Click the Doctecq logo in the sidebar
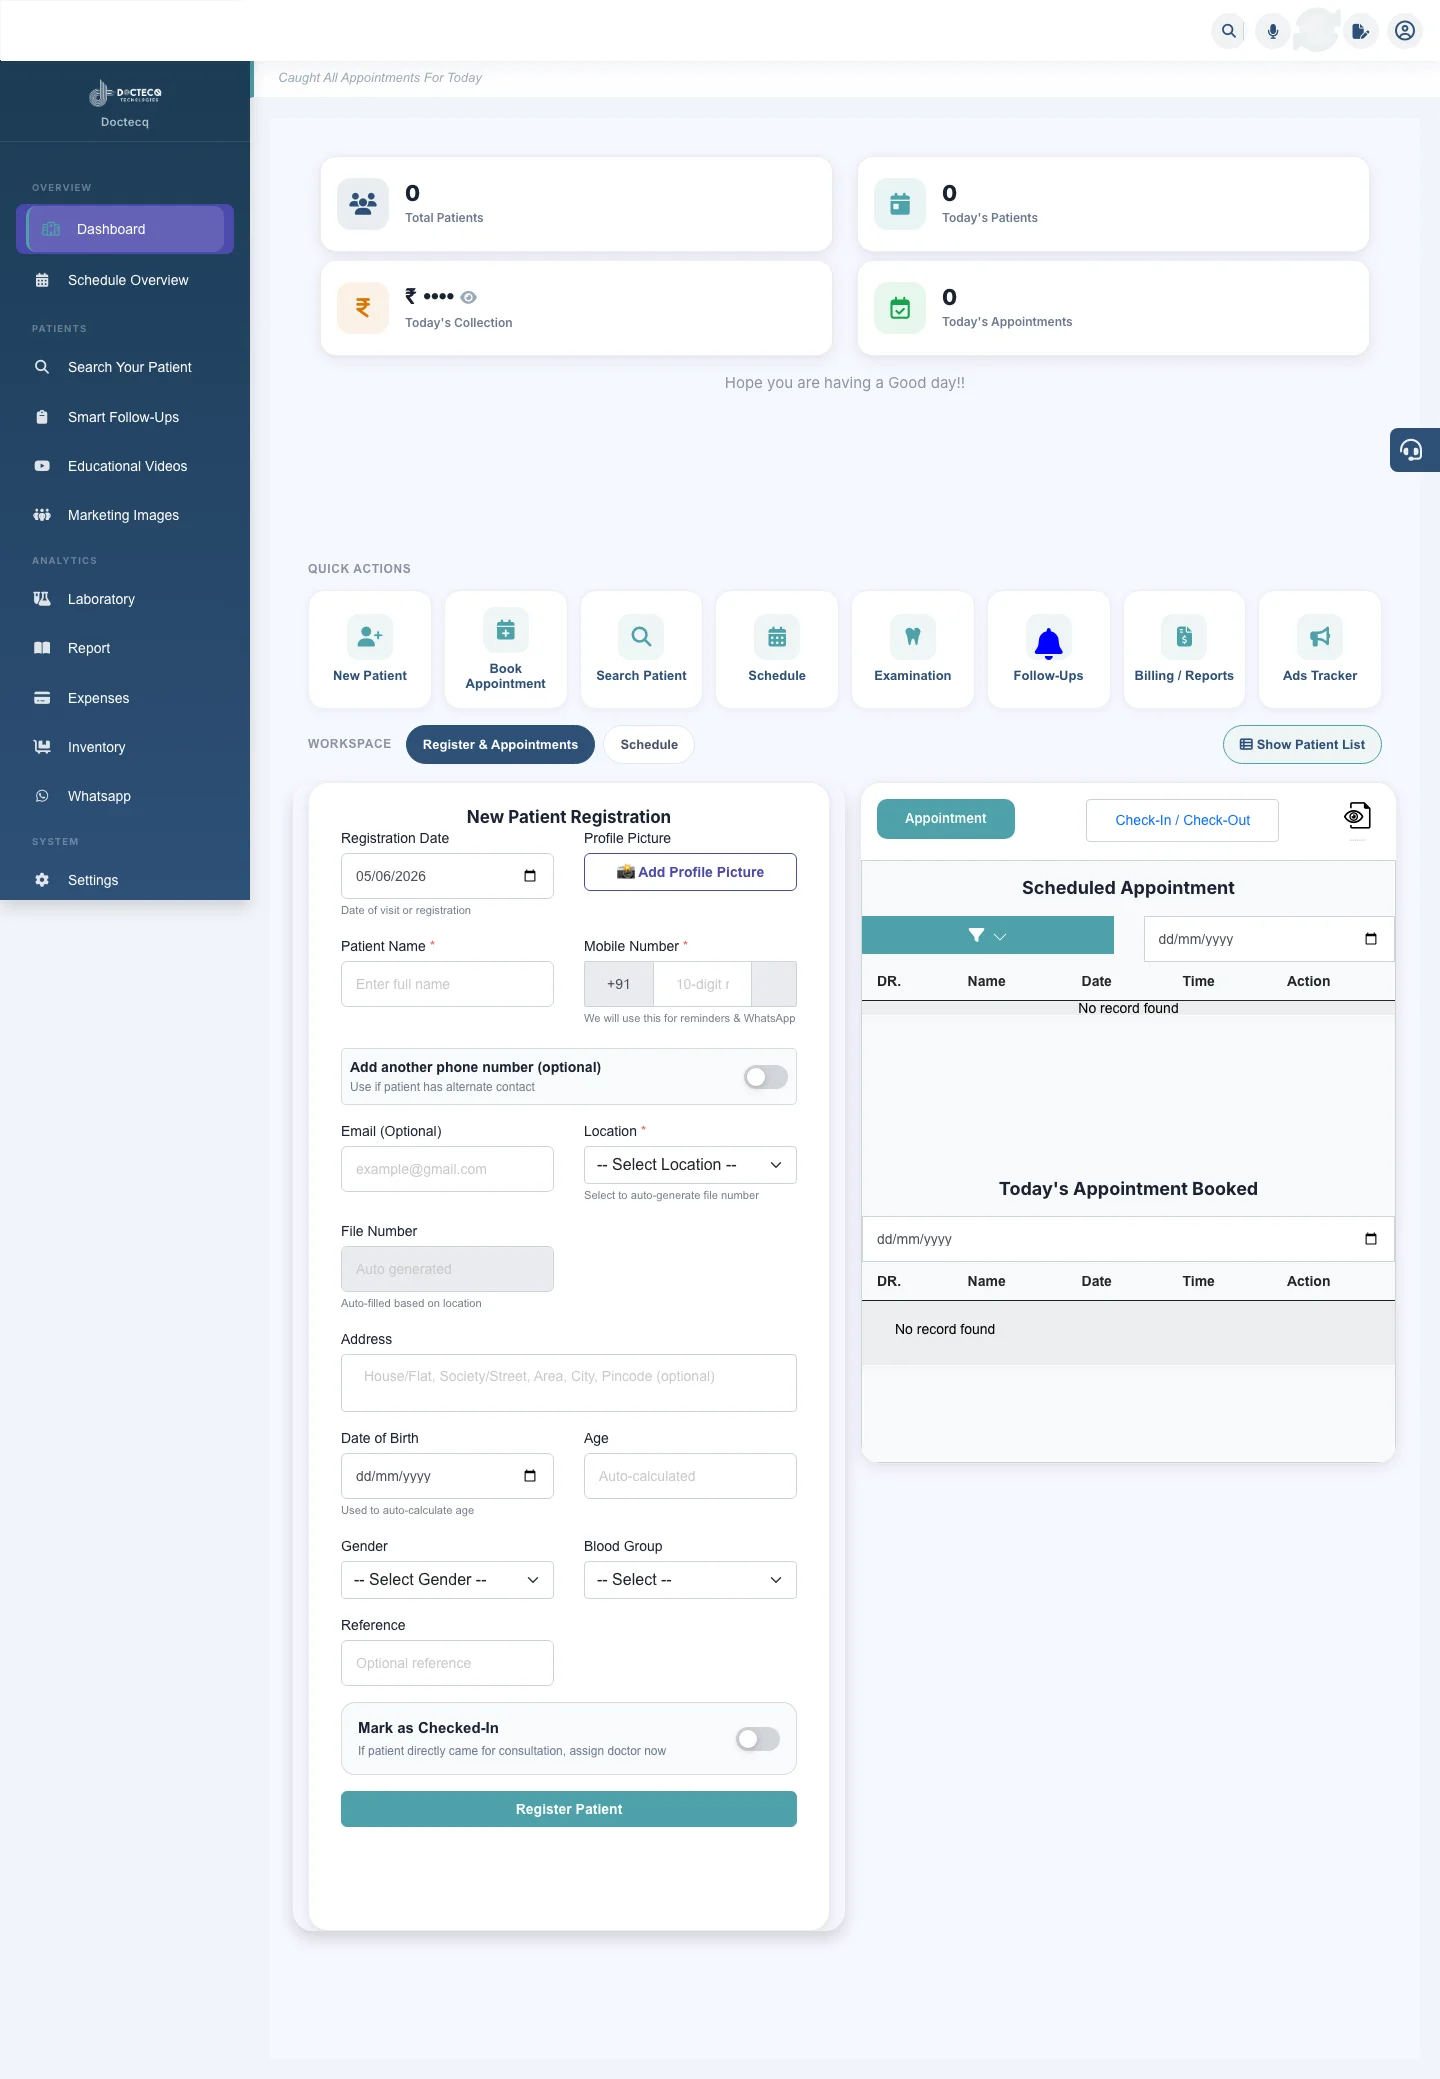Image resolution: width=1440 pixels, height=2079 pixels. click(125, 94)
